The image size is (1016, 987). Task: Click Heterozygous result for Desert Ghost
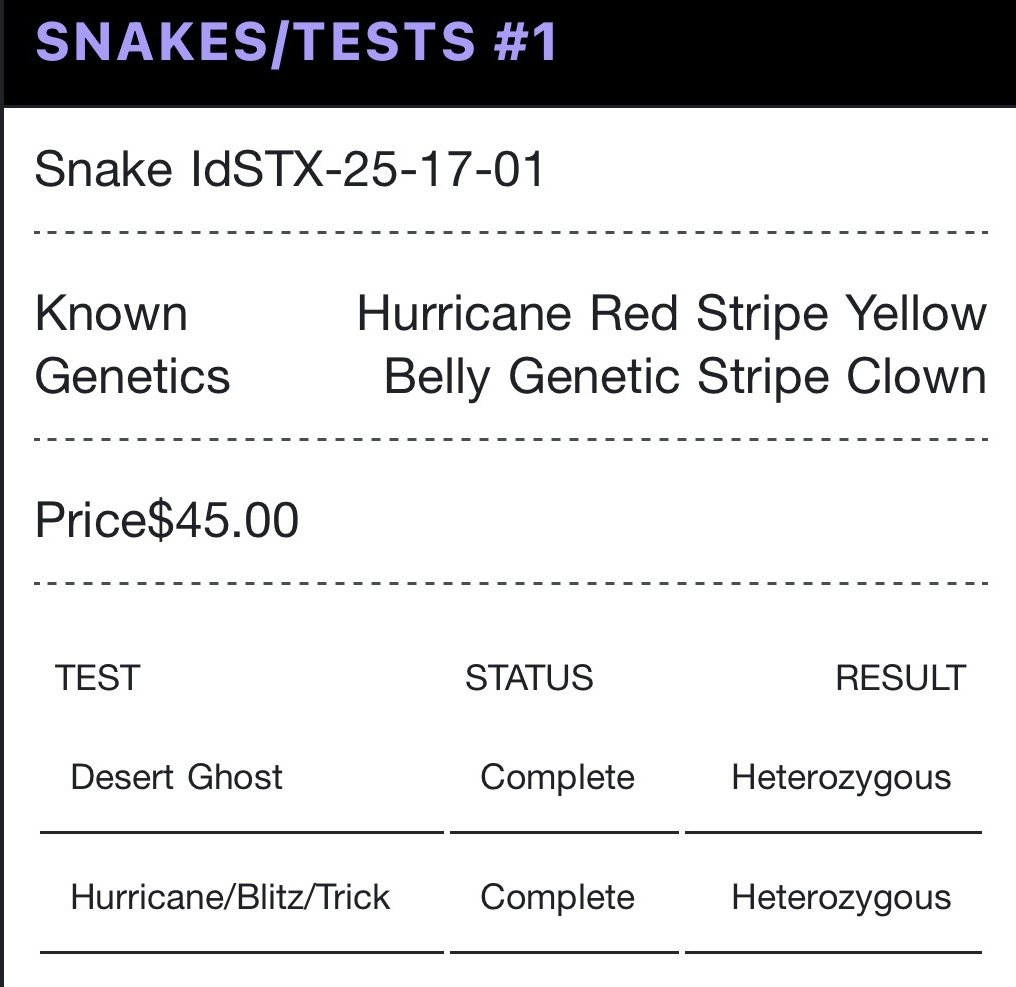point(841,777)
